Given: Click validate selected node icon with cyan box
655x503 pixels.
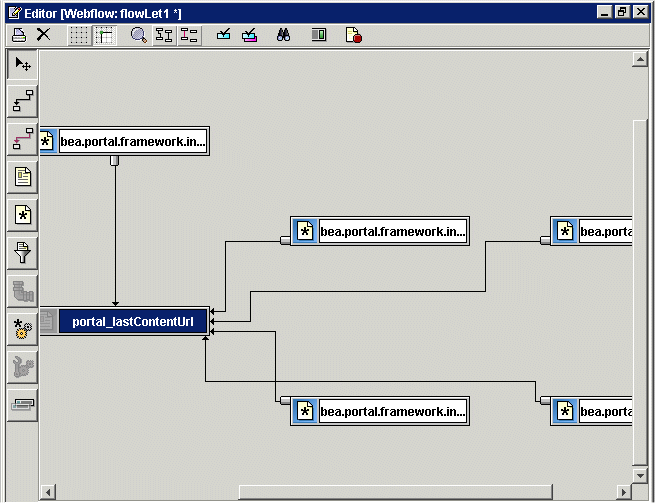Looking at the screenshot, I should point(223,35).
